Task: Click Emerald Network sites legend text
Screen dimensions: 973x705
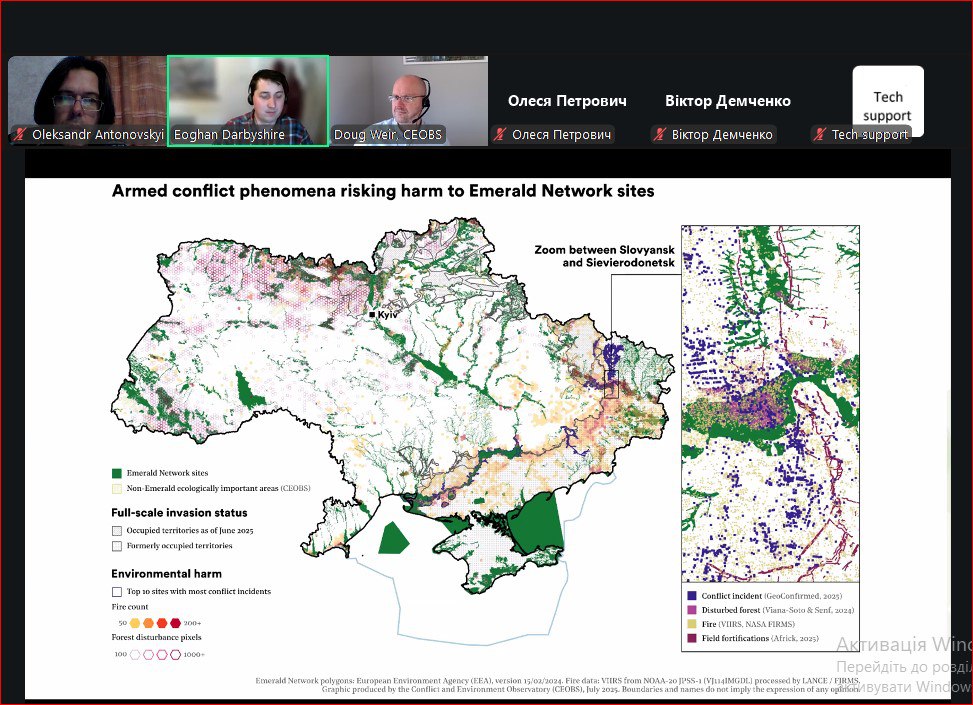Action: click(168, 473)
